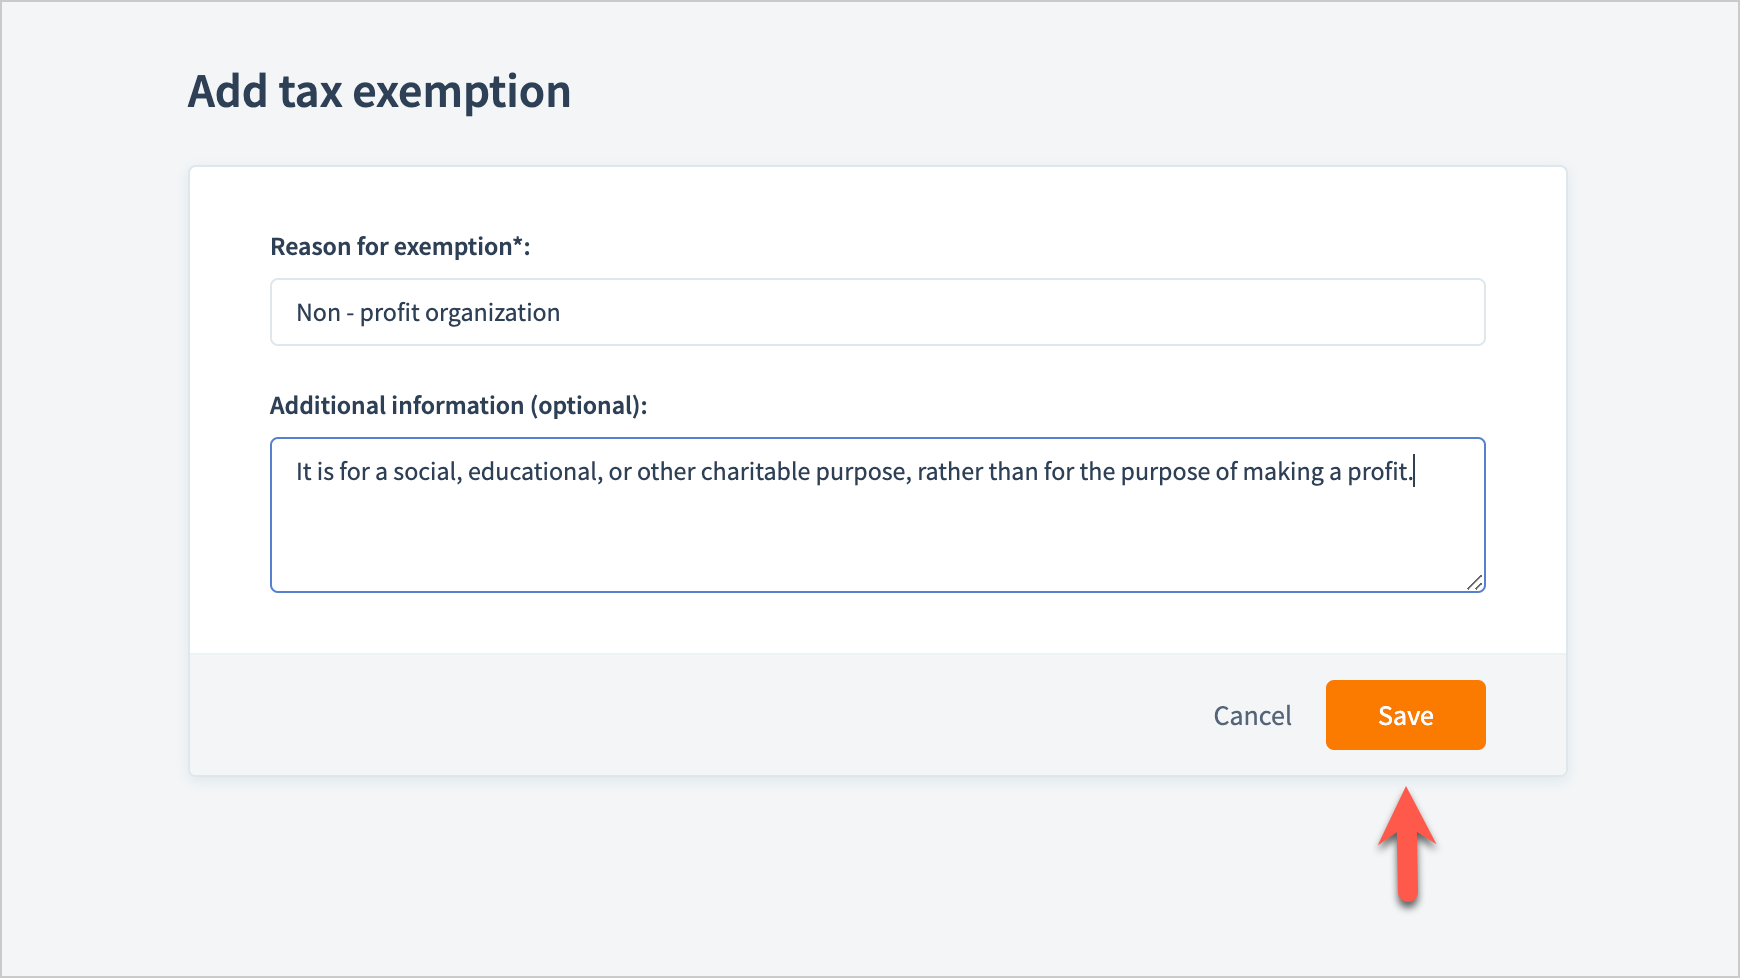This screenshot has width=1740, height=978.
Task: Click the orange Save button
Action: pyautogui.click(x=1405, y=715)
